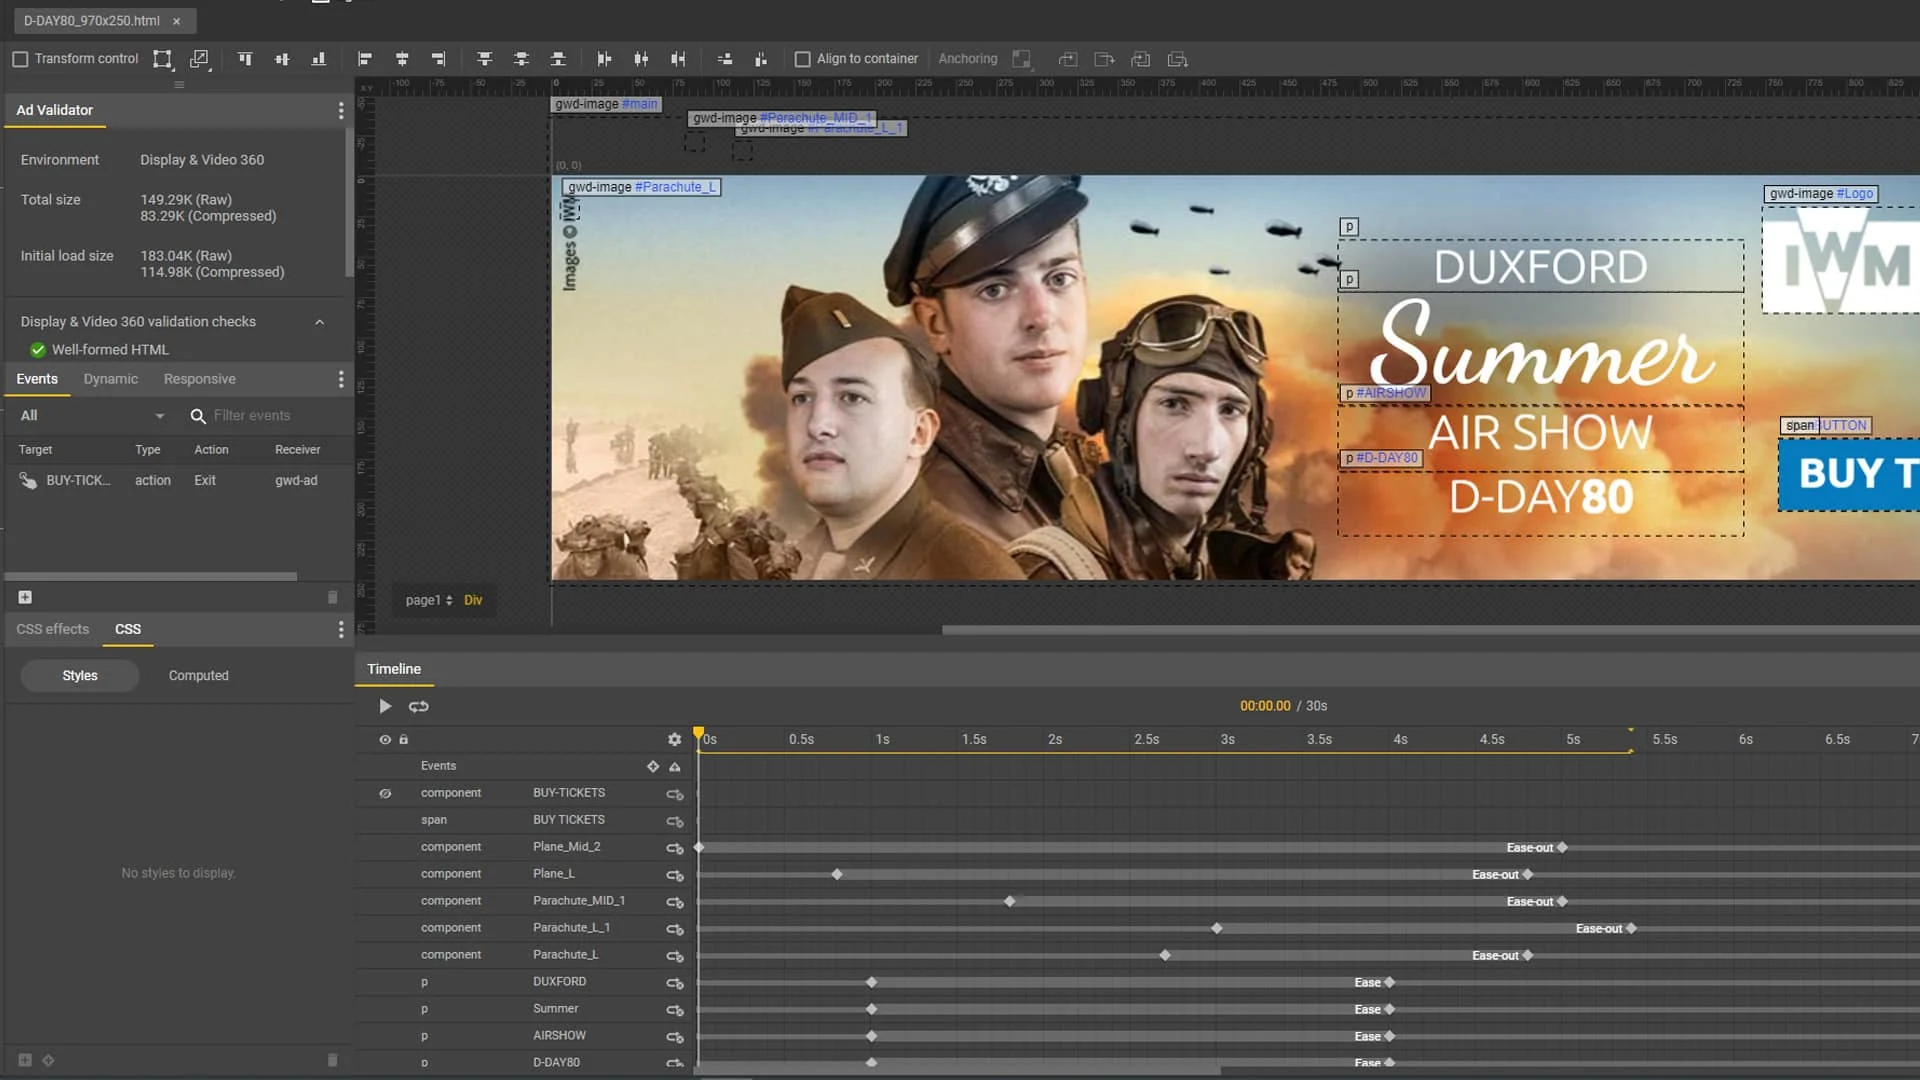The width and height of the screenshot is (1920, 1080).
Task: Click the first arrange-order icon after Anchoring
Action: coord(1068,59)
